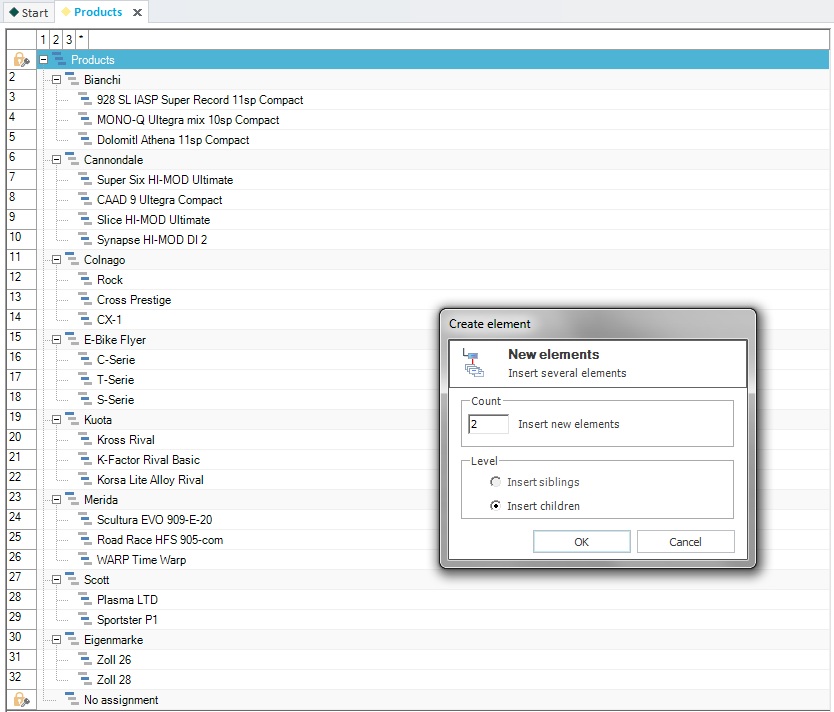
Task: Collapse the Cannondale branch
Action: point(56,160)
